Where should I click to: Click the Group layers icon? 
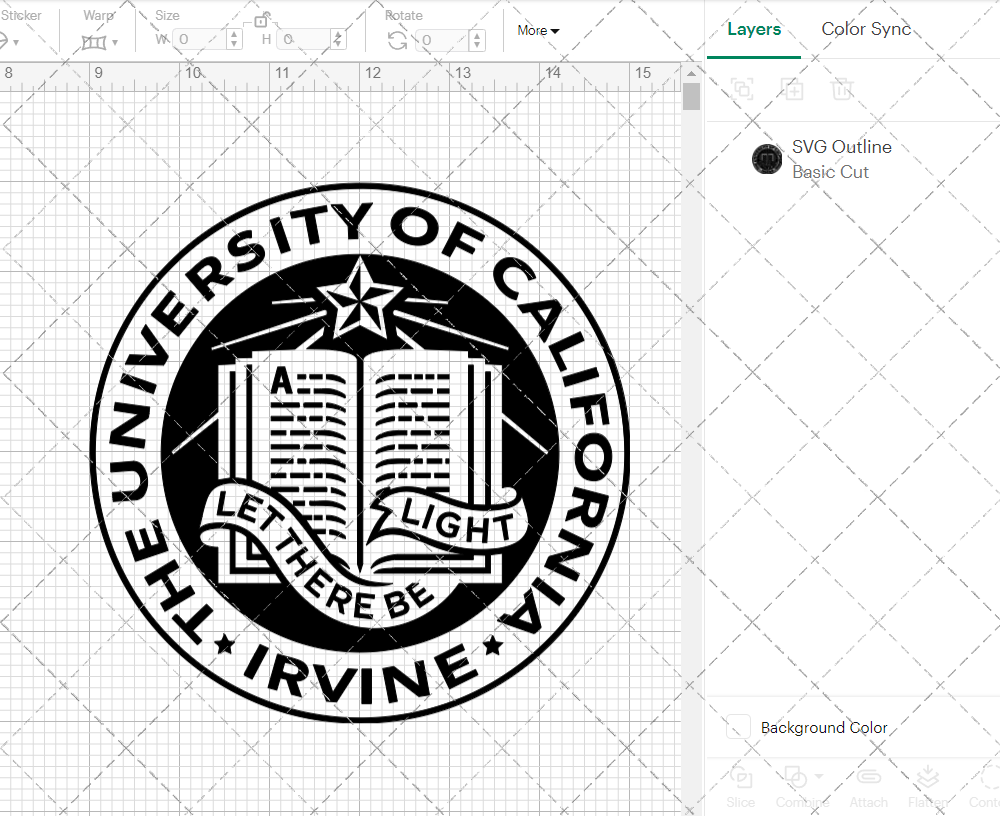click(x=743, y=90)
